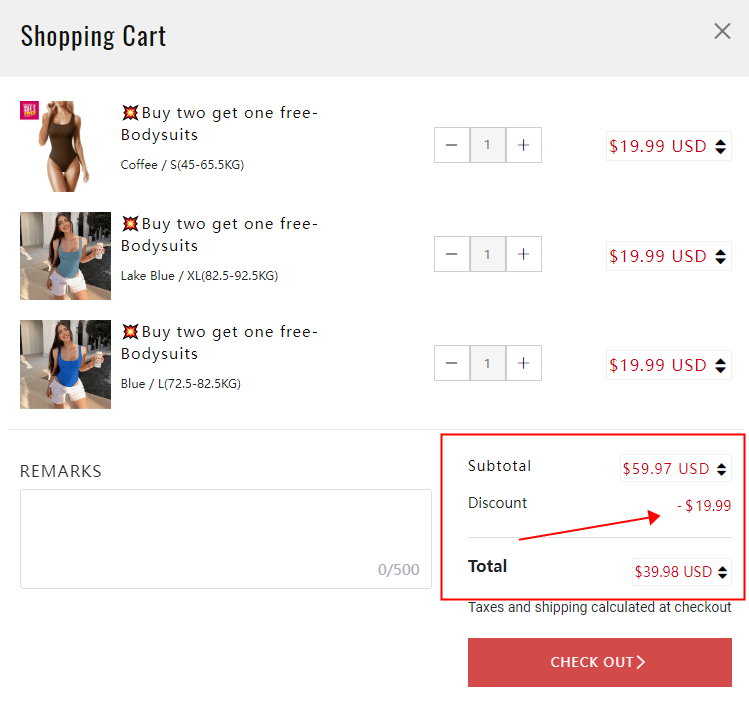The height and width of the screenshot is (721, 749).
Task: Open the Coffee bodysuit title link
Action: click(x=219, y=124)
